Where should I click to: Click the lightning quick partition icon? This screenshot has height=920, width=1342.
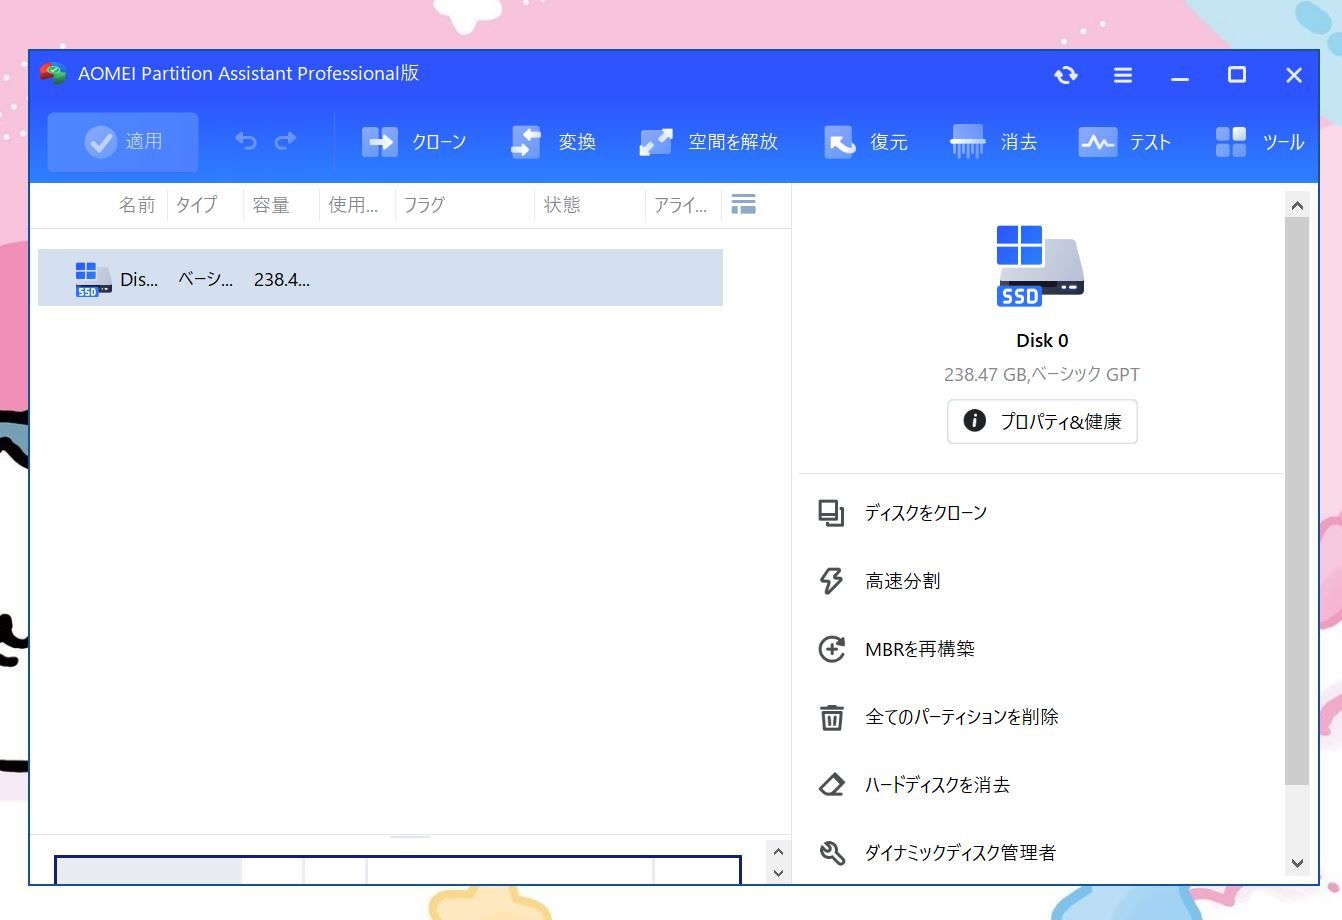831,581
